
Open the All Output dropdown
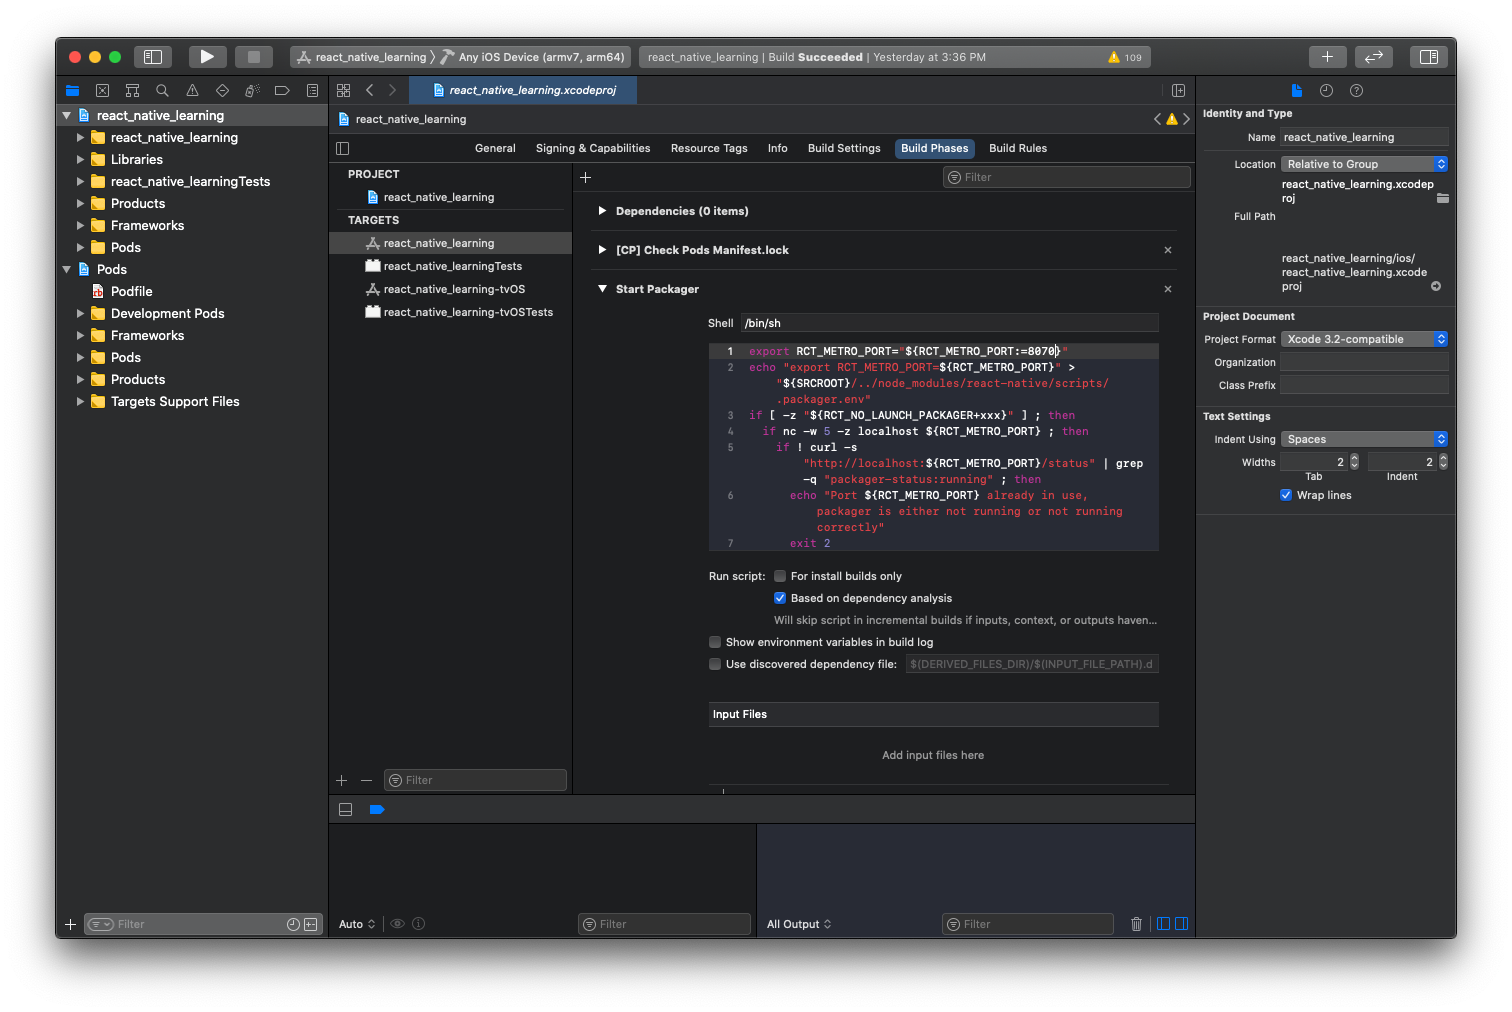[x=799, y=924]
